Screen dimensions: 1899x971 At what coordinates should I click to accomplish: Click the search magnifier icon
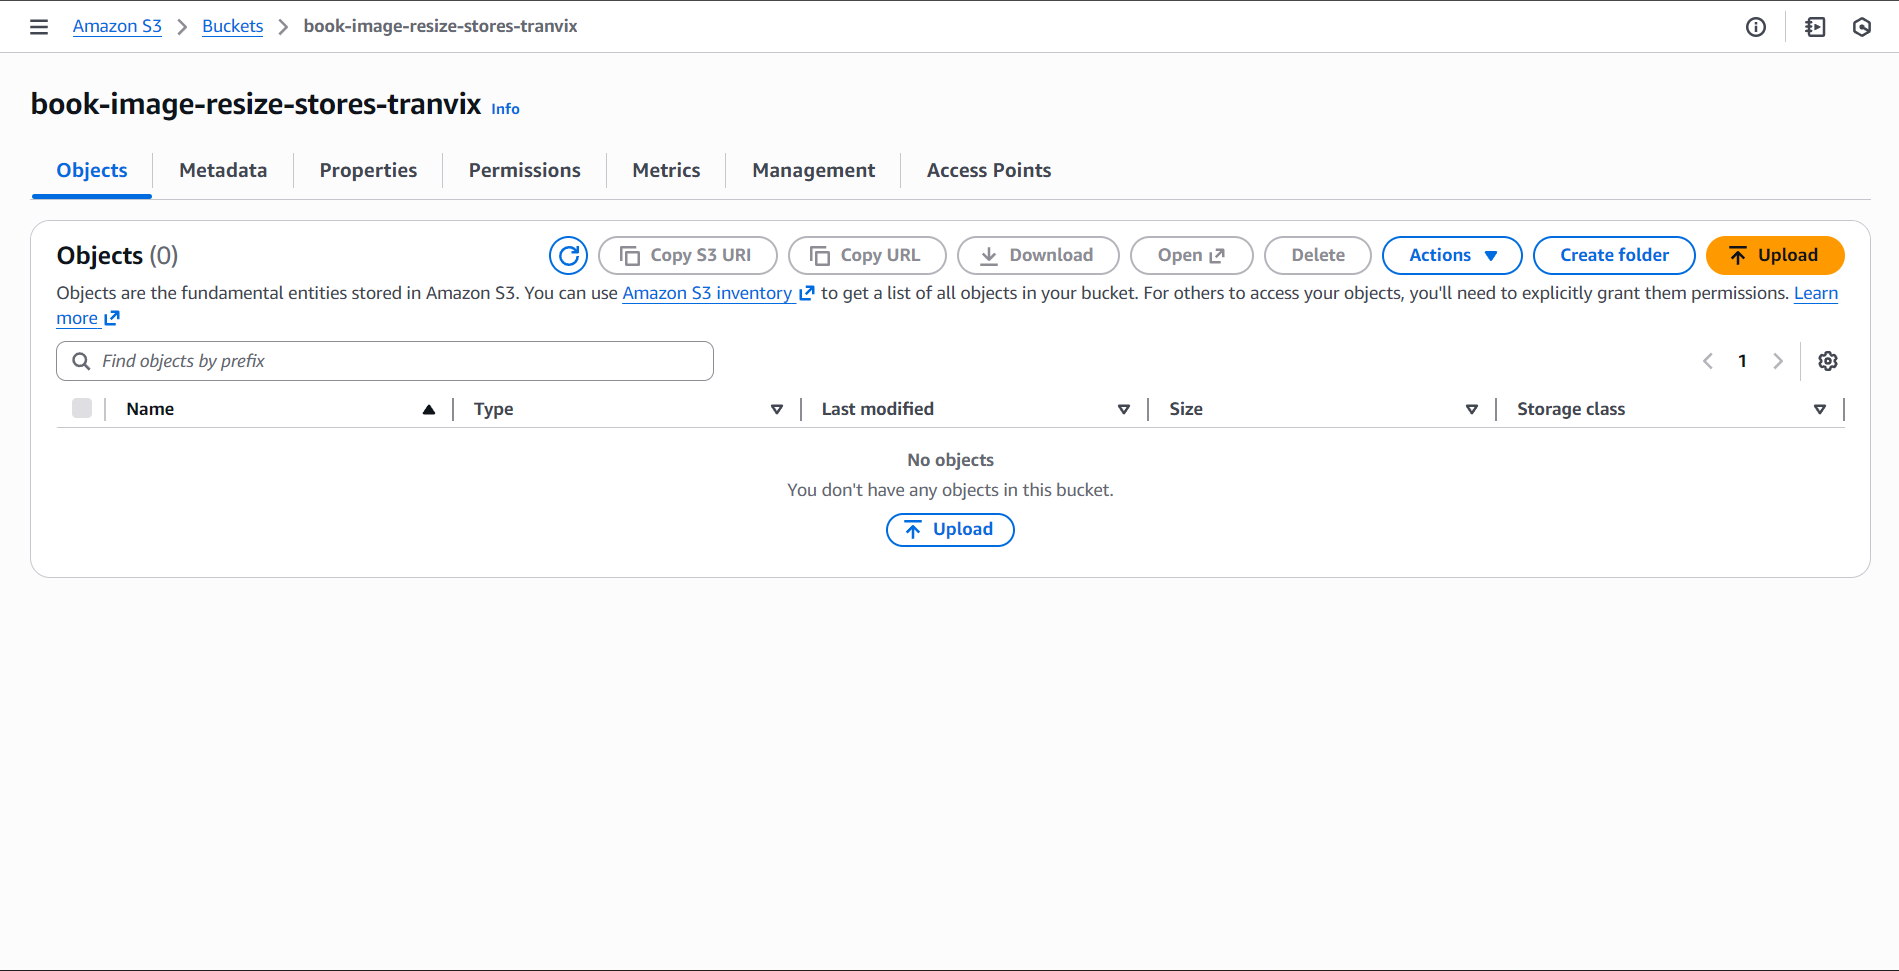pos(82,361)
